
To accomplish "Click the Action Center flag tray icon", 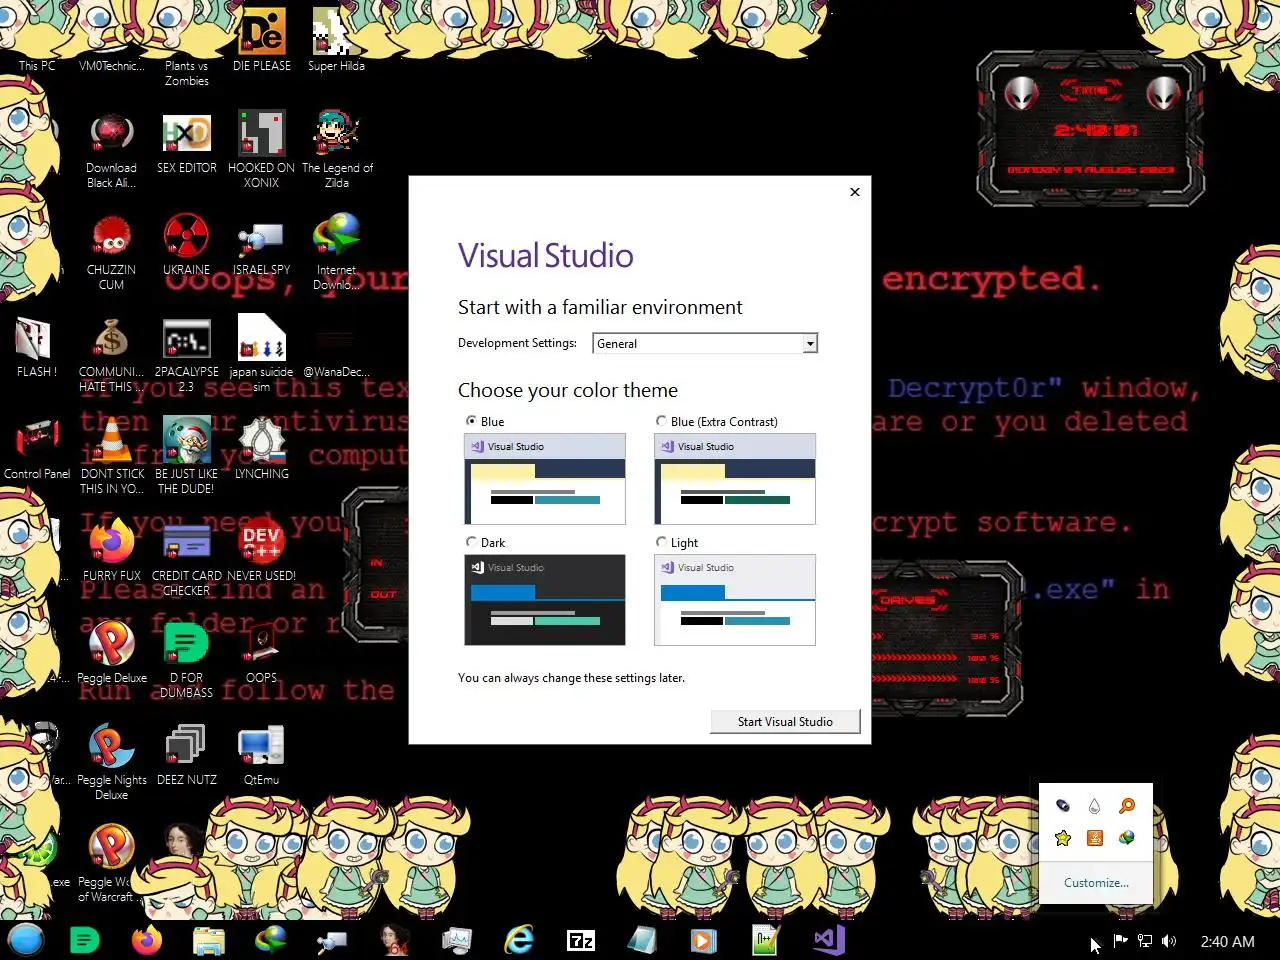I will tap(1121, 941).
